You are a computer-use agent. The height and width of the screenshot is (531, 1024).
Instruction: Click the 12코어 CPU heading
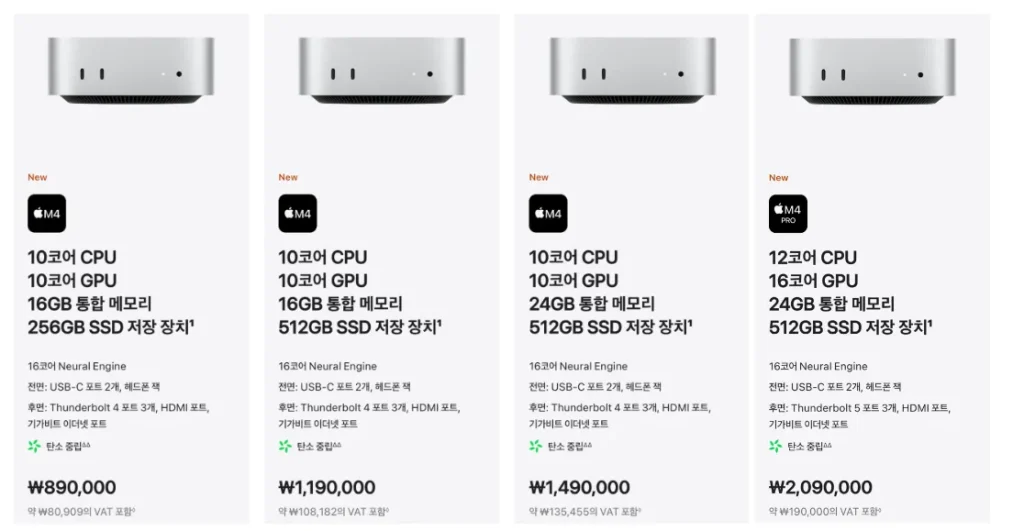tap(813, 257)
